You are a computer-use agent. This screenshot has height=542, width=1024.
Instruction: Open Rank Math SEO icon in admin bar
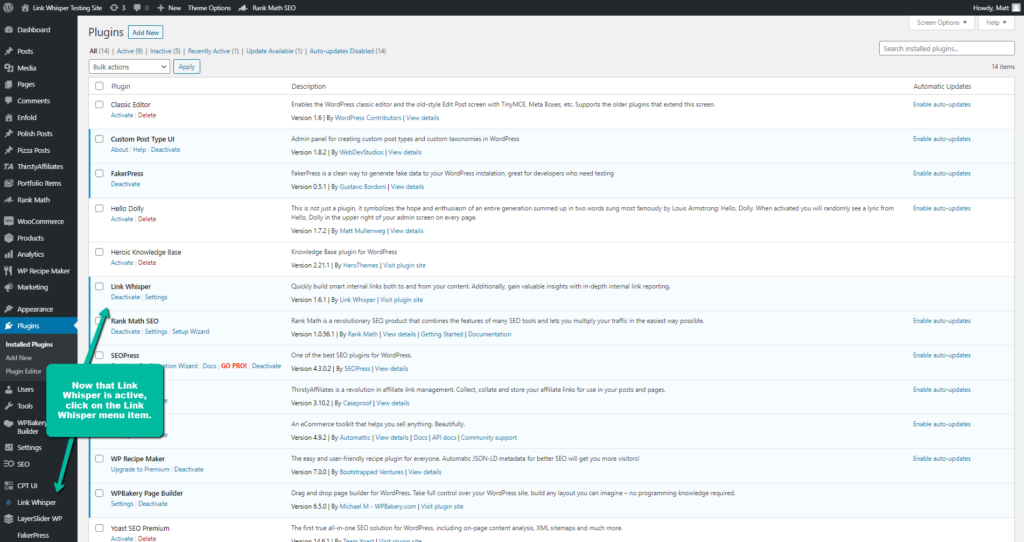(243, 8)
